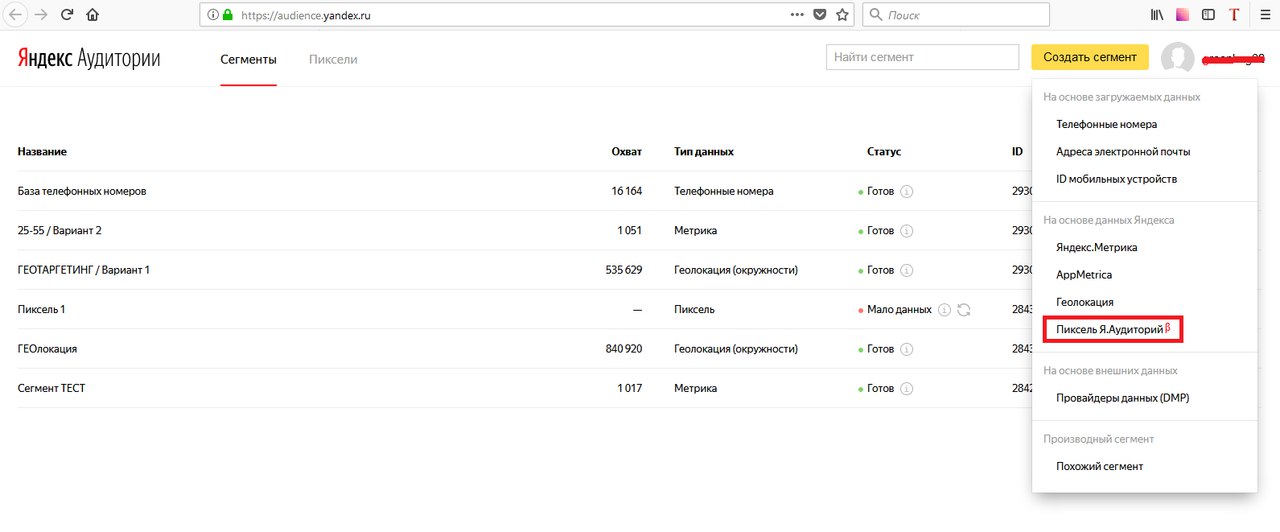Click the pink gradient extension icon

[x=1183, y=15]
